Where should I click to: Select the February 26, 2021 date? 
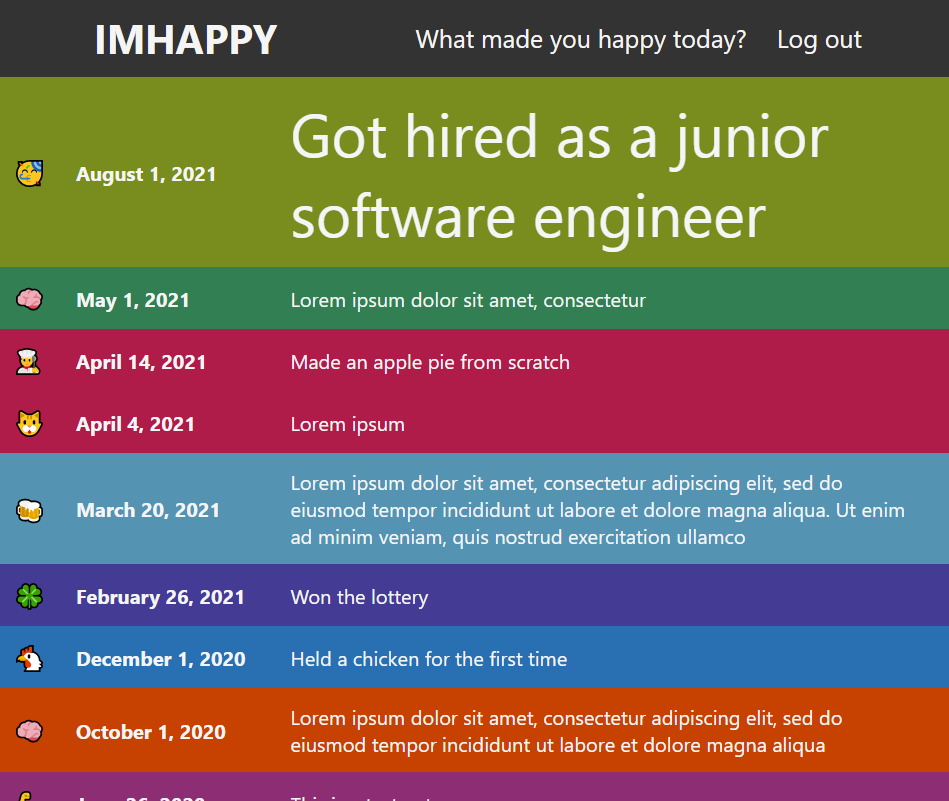[160, 597]
